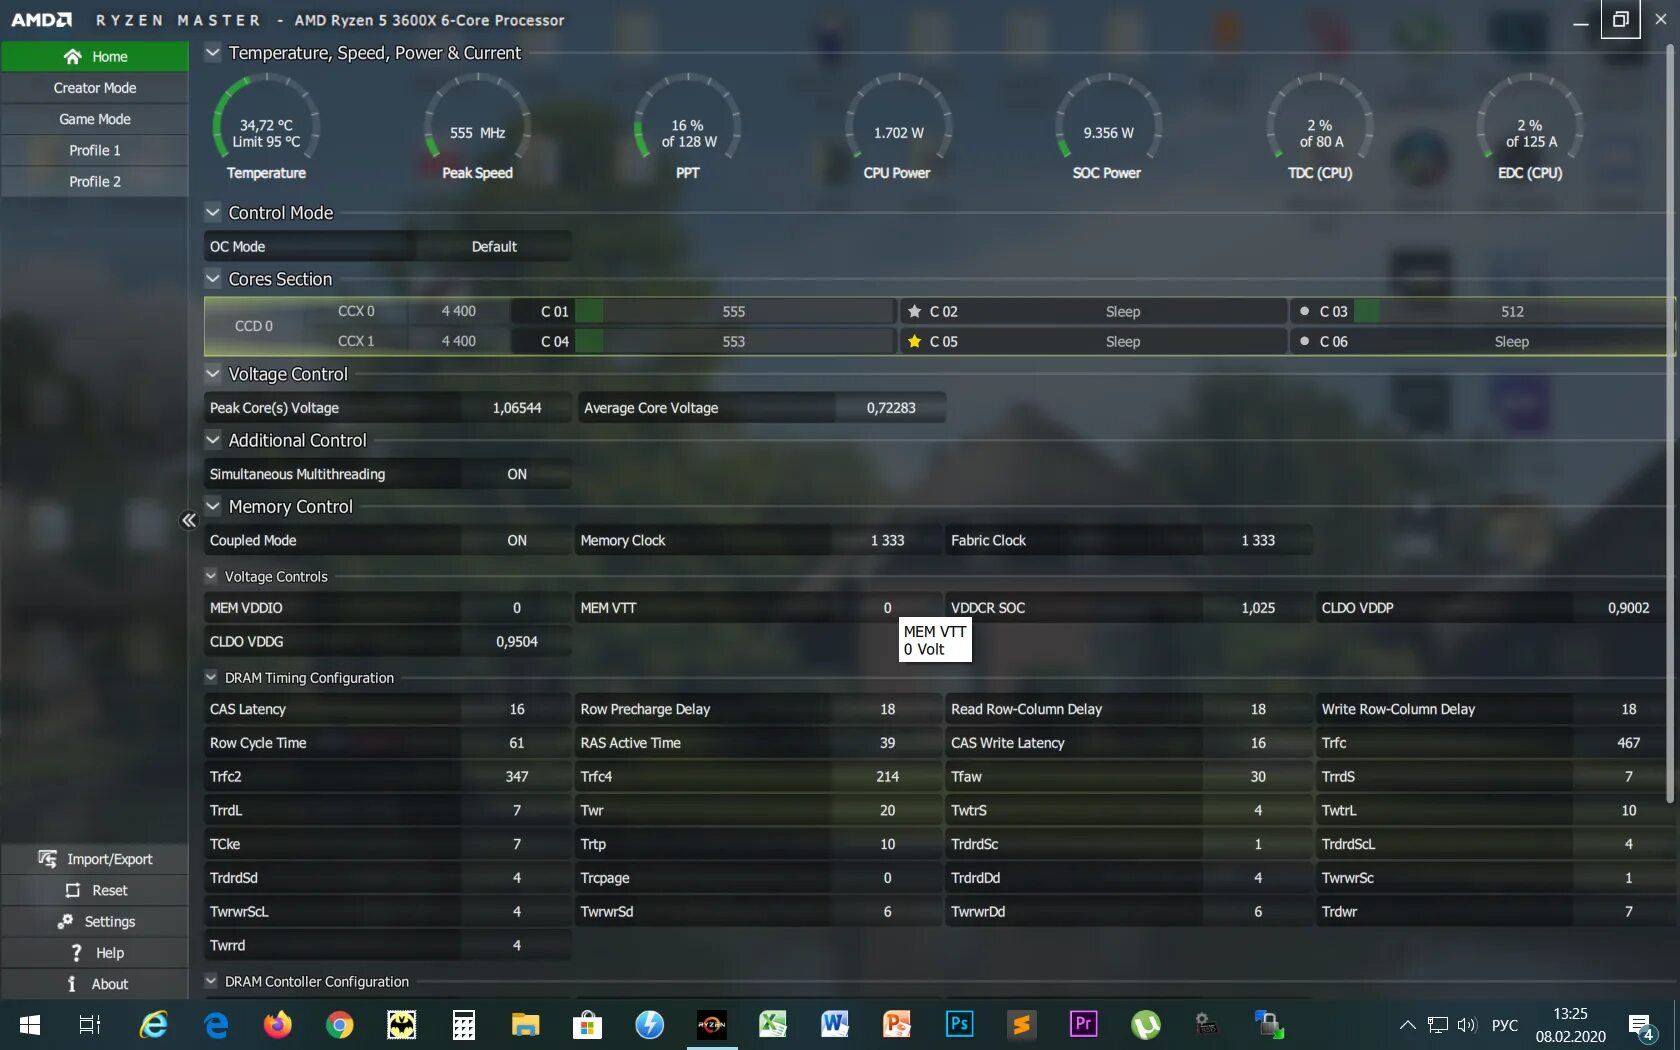
Task: Click the Reset icon in sidebar
Action: [72, 890]
